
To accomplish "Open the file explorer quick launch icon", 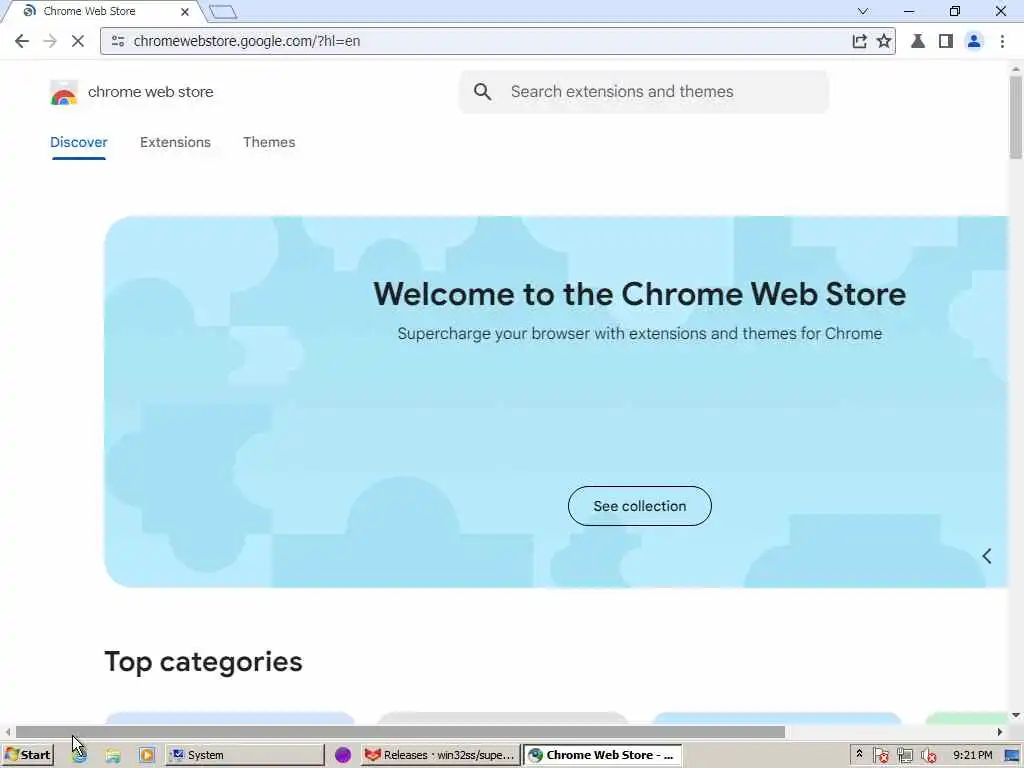I will click(113, 755).
